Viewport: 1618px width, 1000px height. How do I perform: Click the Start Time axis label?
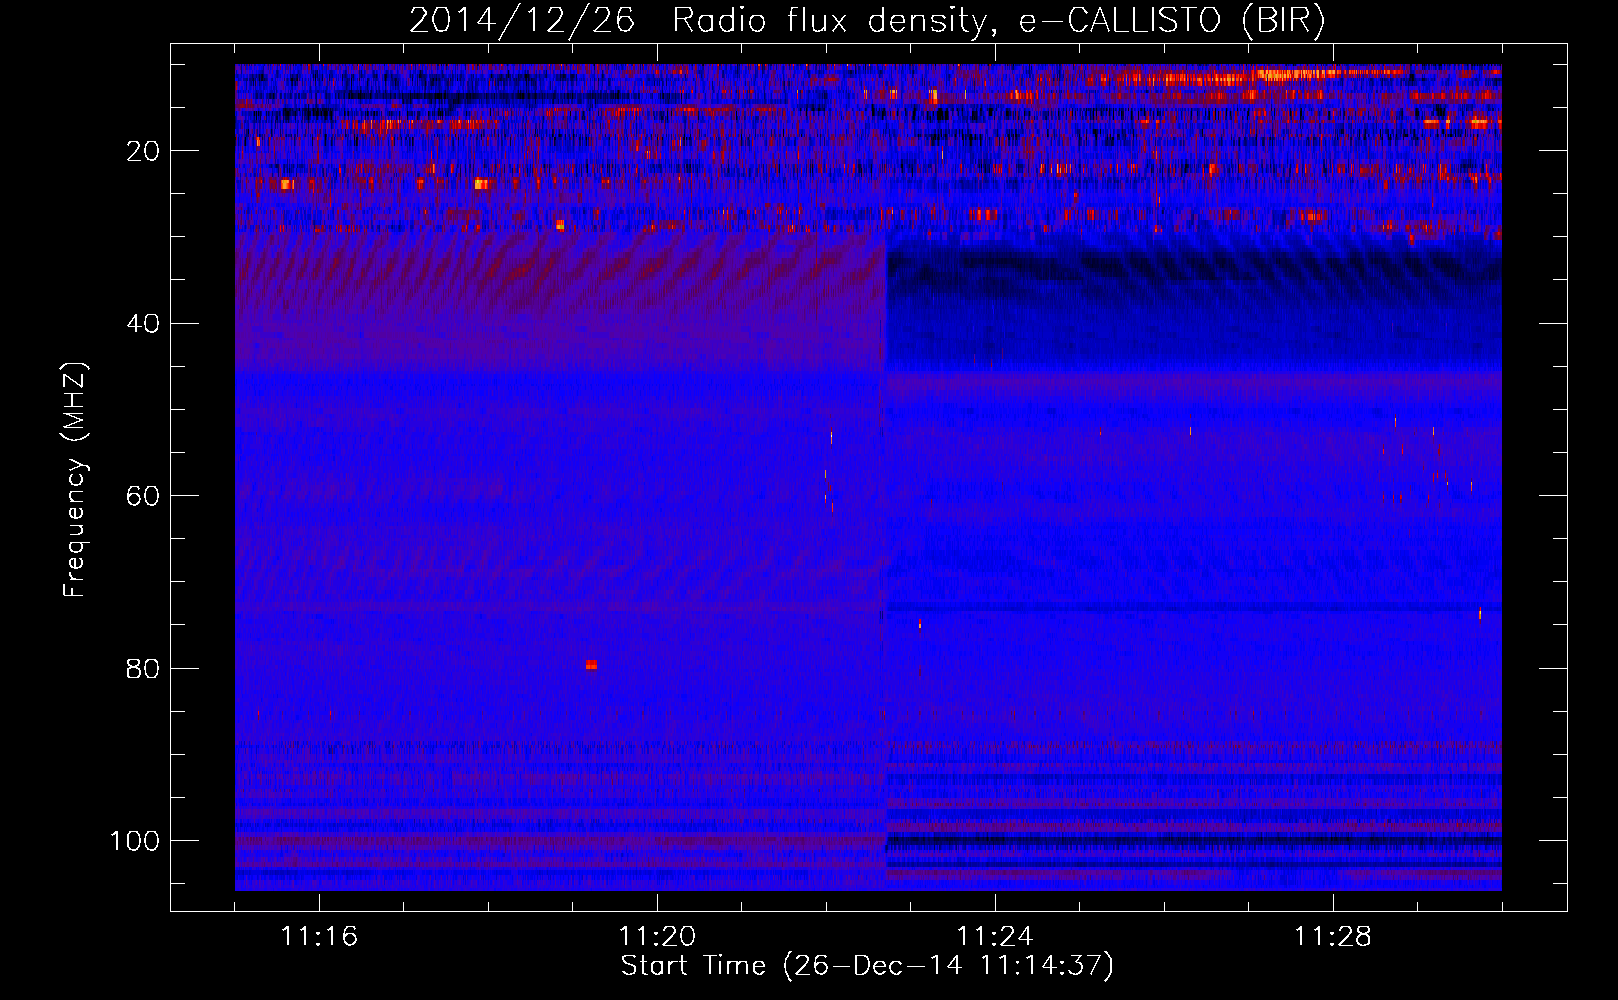pyautogui.click(x=867, y=966)
